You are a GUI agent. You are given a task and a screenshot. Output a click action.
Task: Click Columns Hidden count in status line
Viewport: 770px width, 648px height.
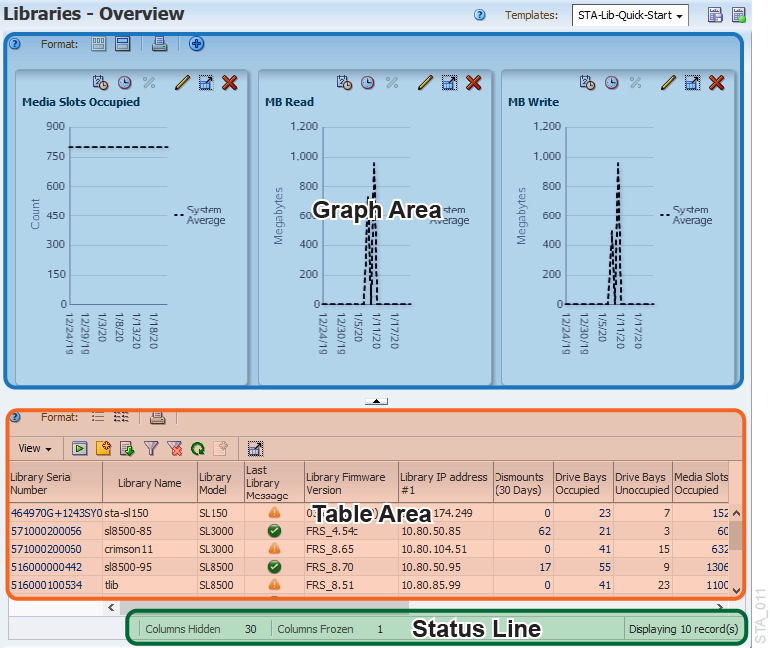point(250,629)
